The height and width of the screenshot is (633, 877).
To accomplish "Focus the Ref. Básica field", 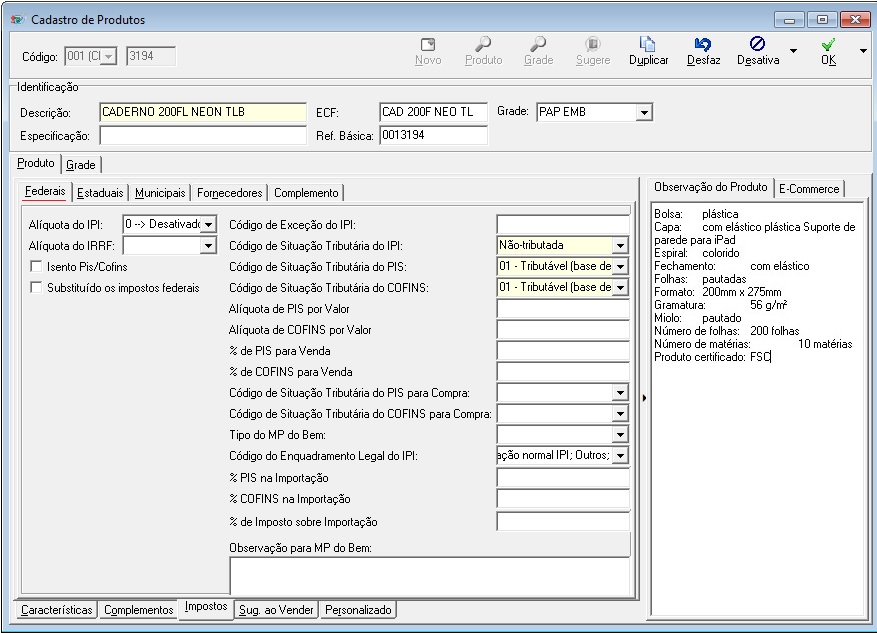I will [x=433, y=135].
